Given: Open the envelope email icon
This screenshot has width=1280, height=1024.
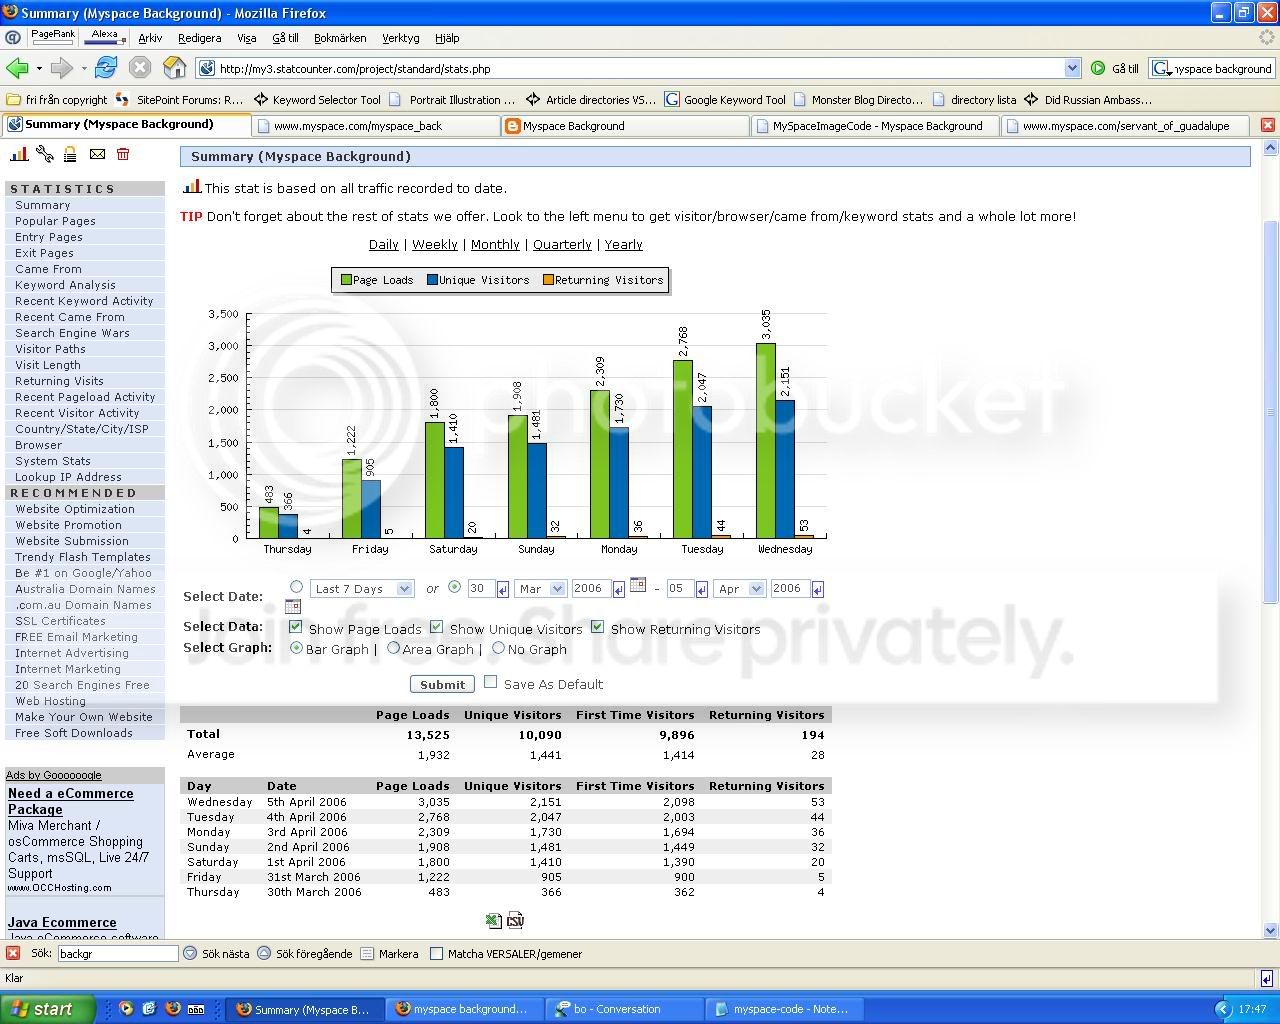Looking at the screenshot, I should pyautogui.click(x=97, y=154).
